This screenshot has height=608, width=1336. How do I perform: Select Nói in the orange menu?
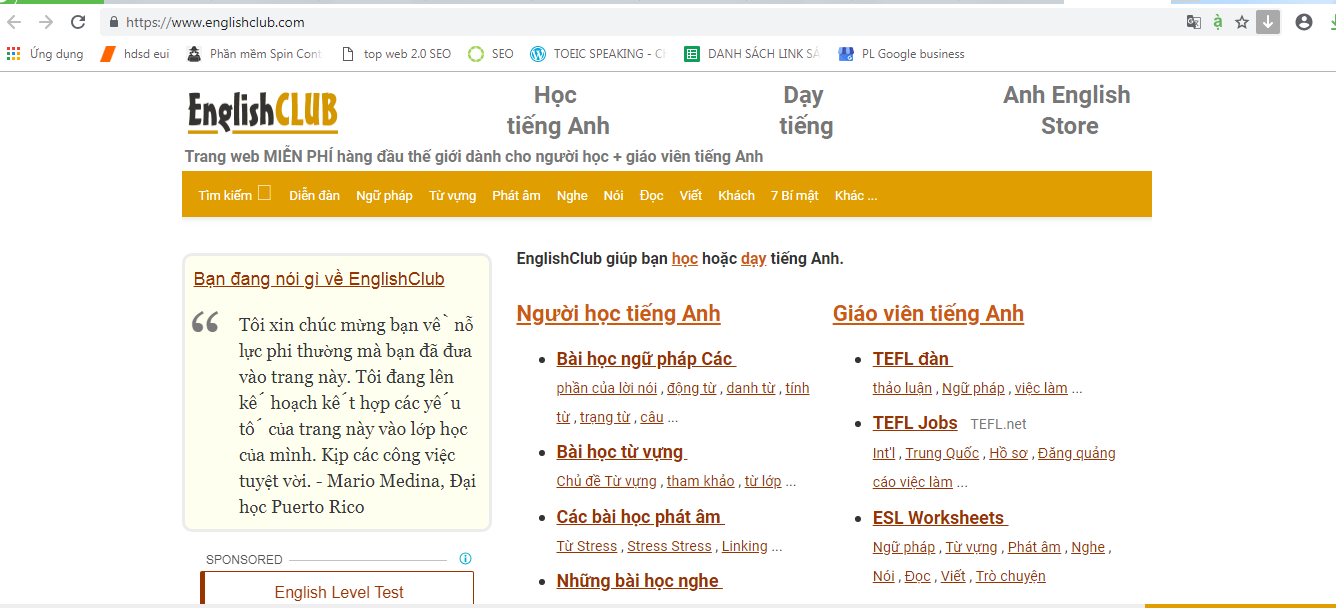point(614,195)
